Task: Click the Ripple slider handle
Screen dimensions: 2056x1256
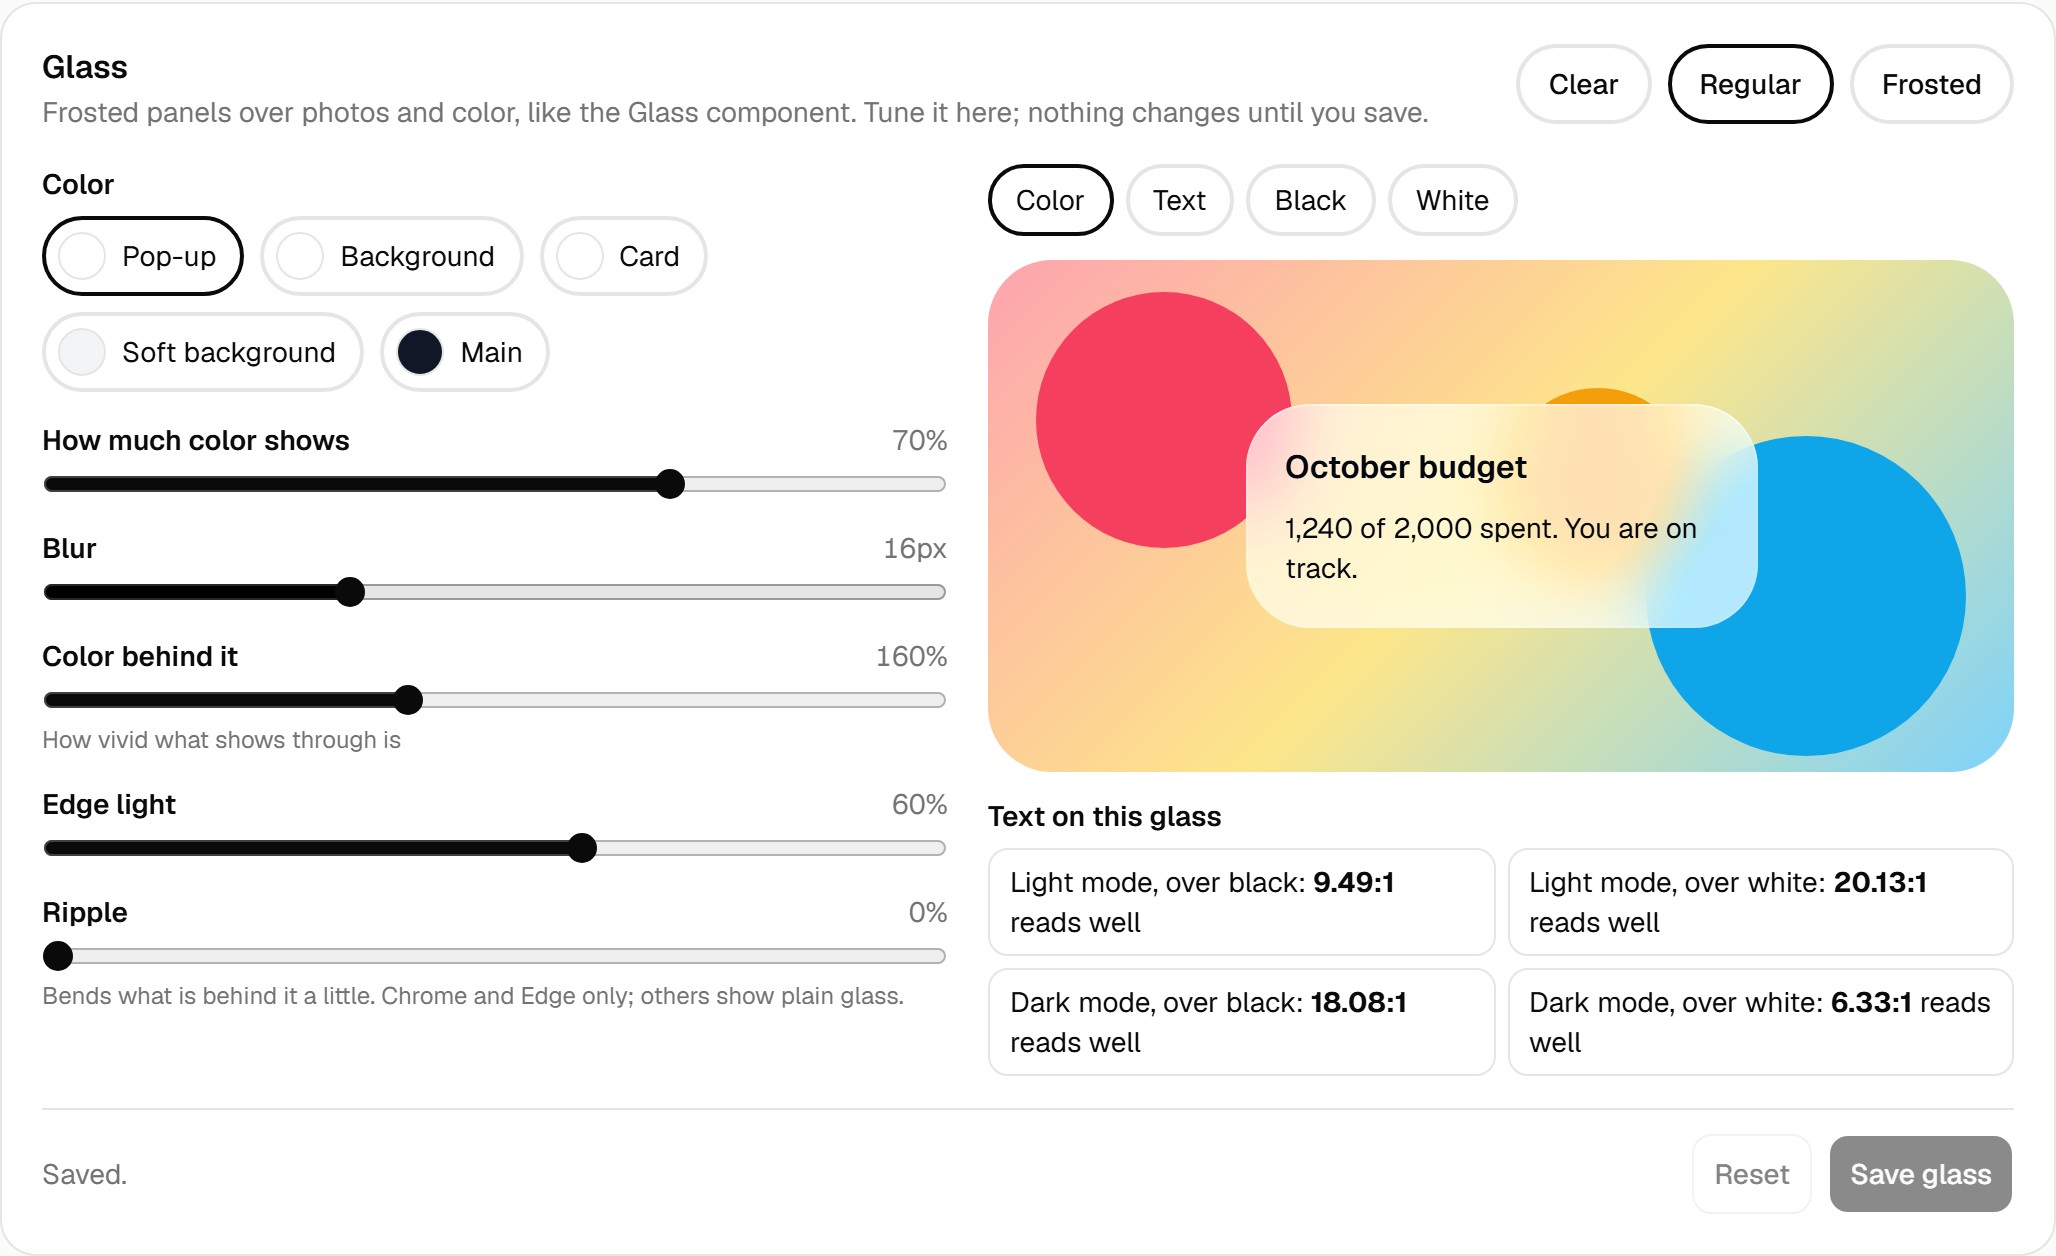Action: click(58, 956)
